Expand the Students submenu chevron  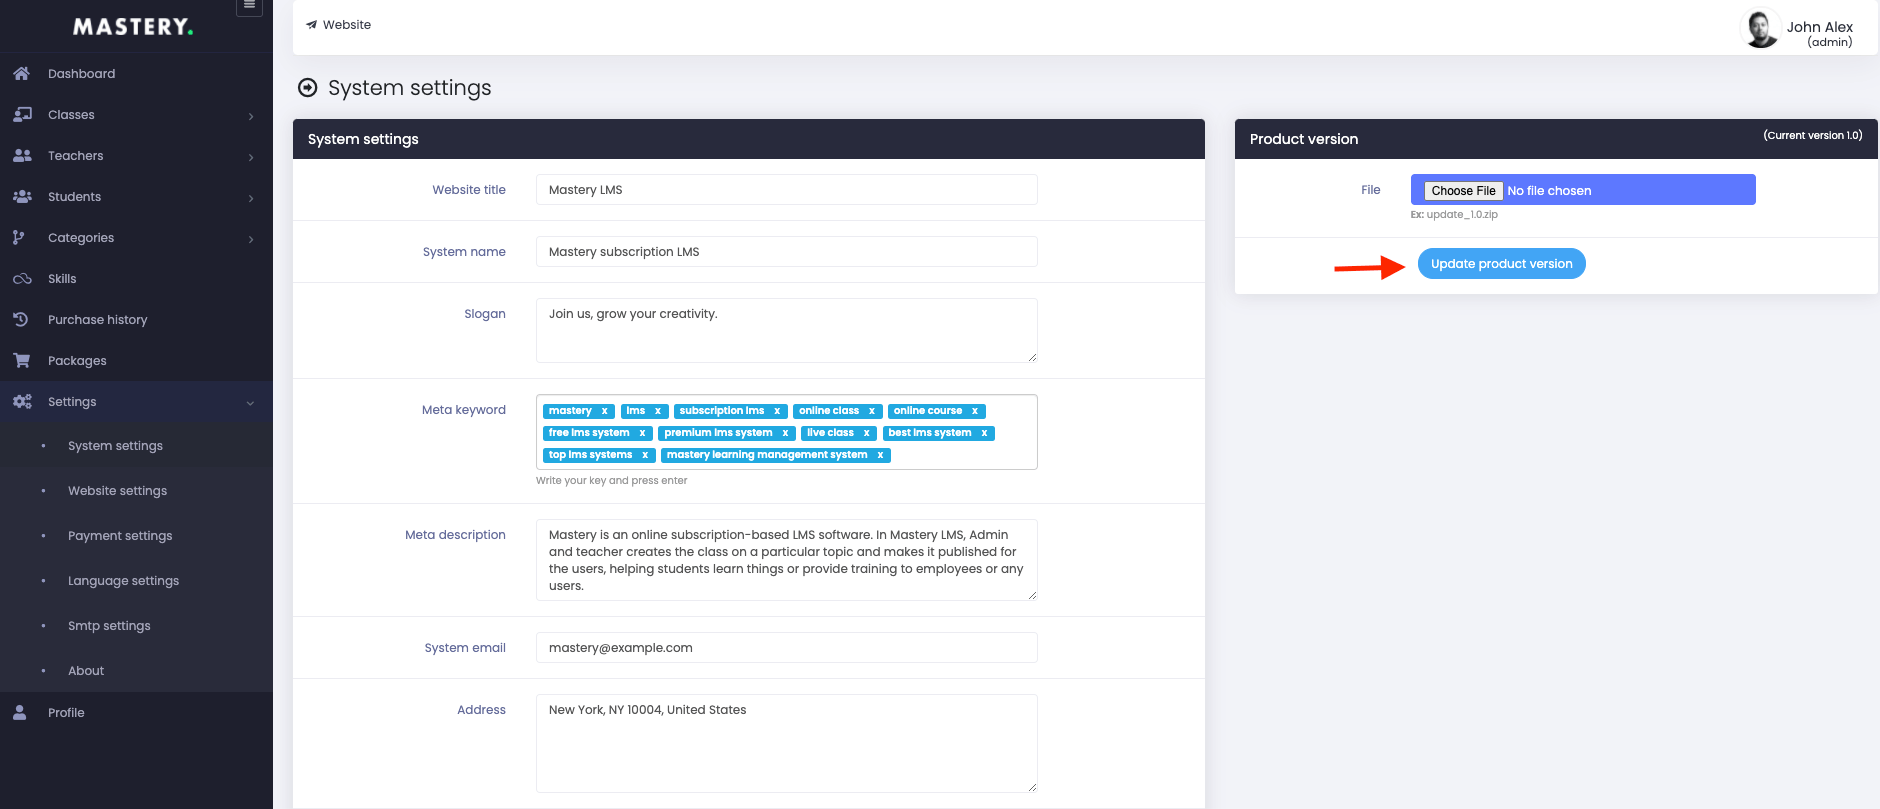point(251,198)
